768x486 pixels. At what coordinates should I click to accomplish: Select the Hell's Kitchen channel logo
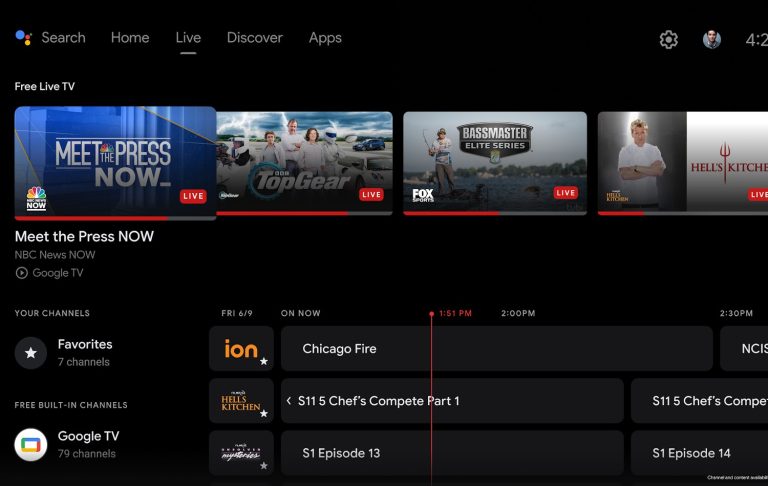241,400
